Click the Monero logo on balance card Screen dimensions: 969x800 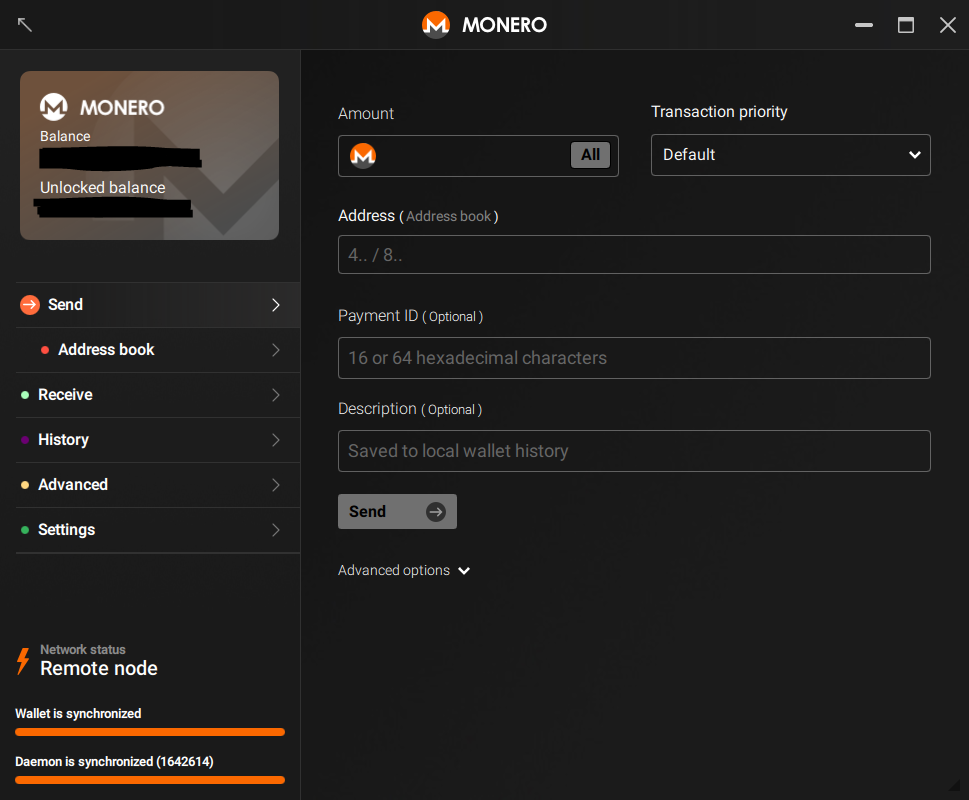tap(54, 107)
